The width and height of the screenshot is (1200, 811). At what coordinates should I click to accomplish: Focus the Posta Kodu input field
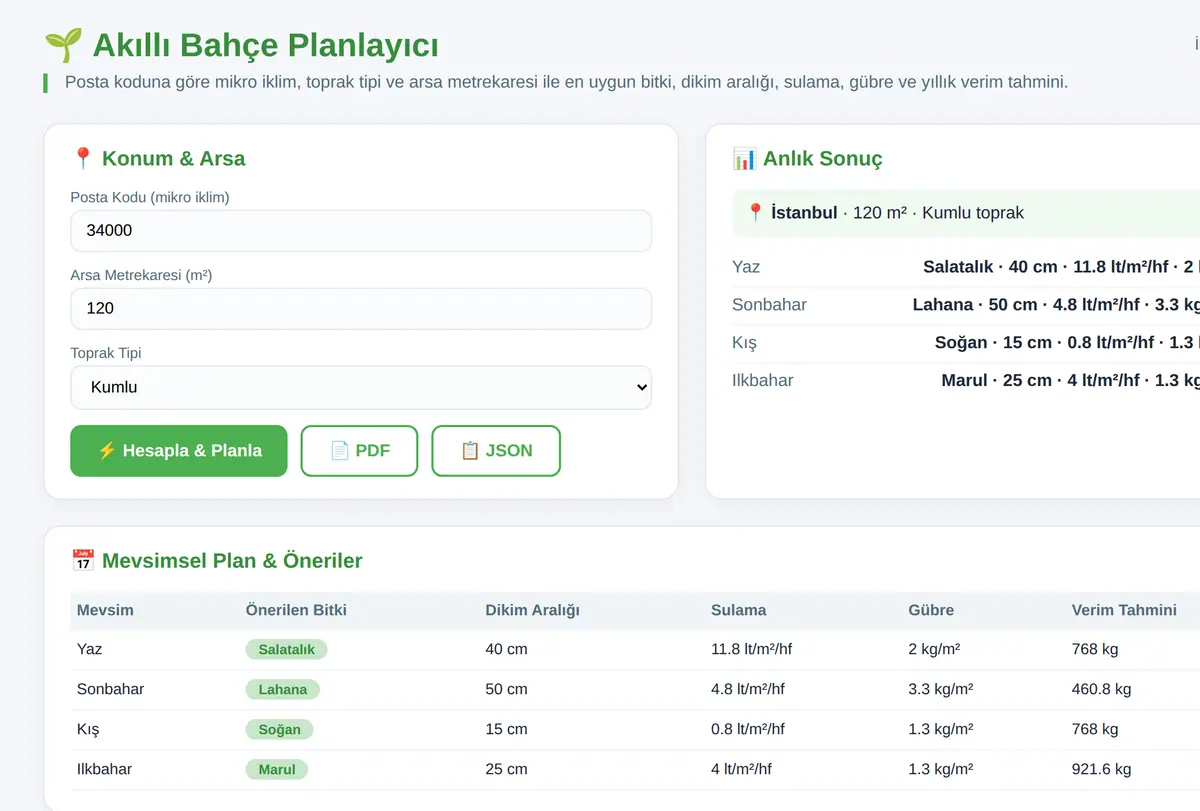click(361, 230)
